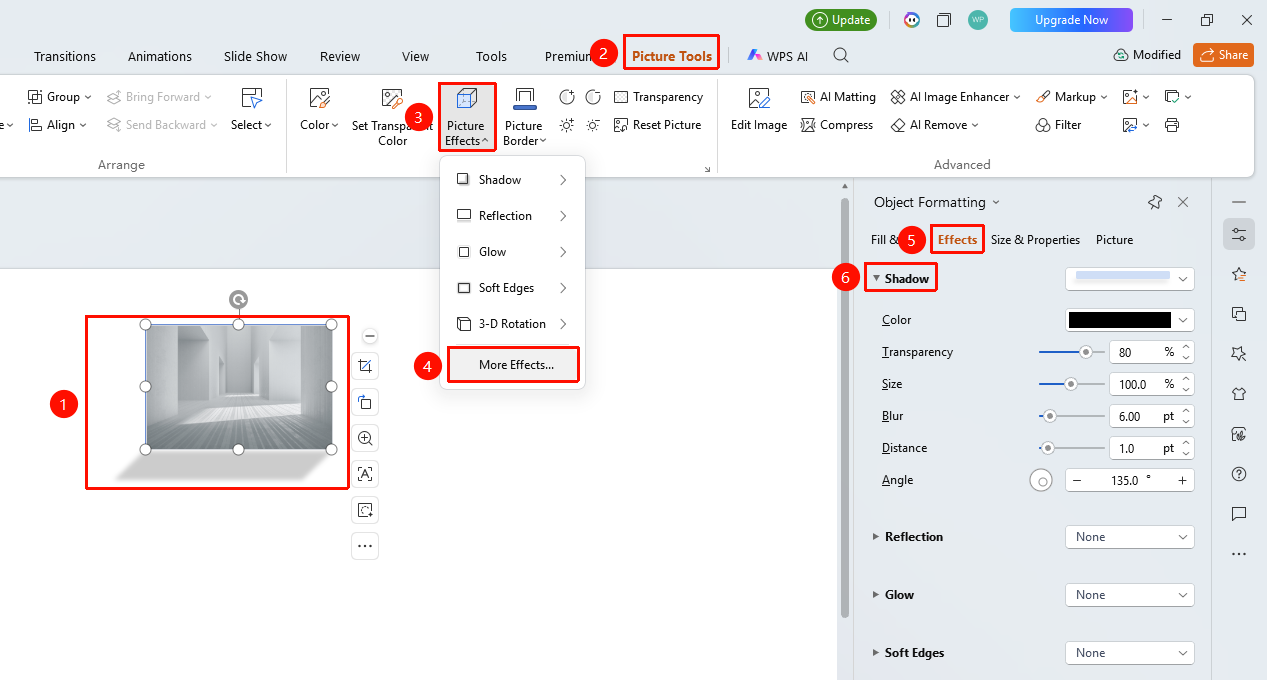Click the magnifier zoom icon beside the picture
Viewport: 1267px width, 680px height.
point(365,438)
